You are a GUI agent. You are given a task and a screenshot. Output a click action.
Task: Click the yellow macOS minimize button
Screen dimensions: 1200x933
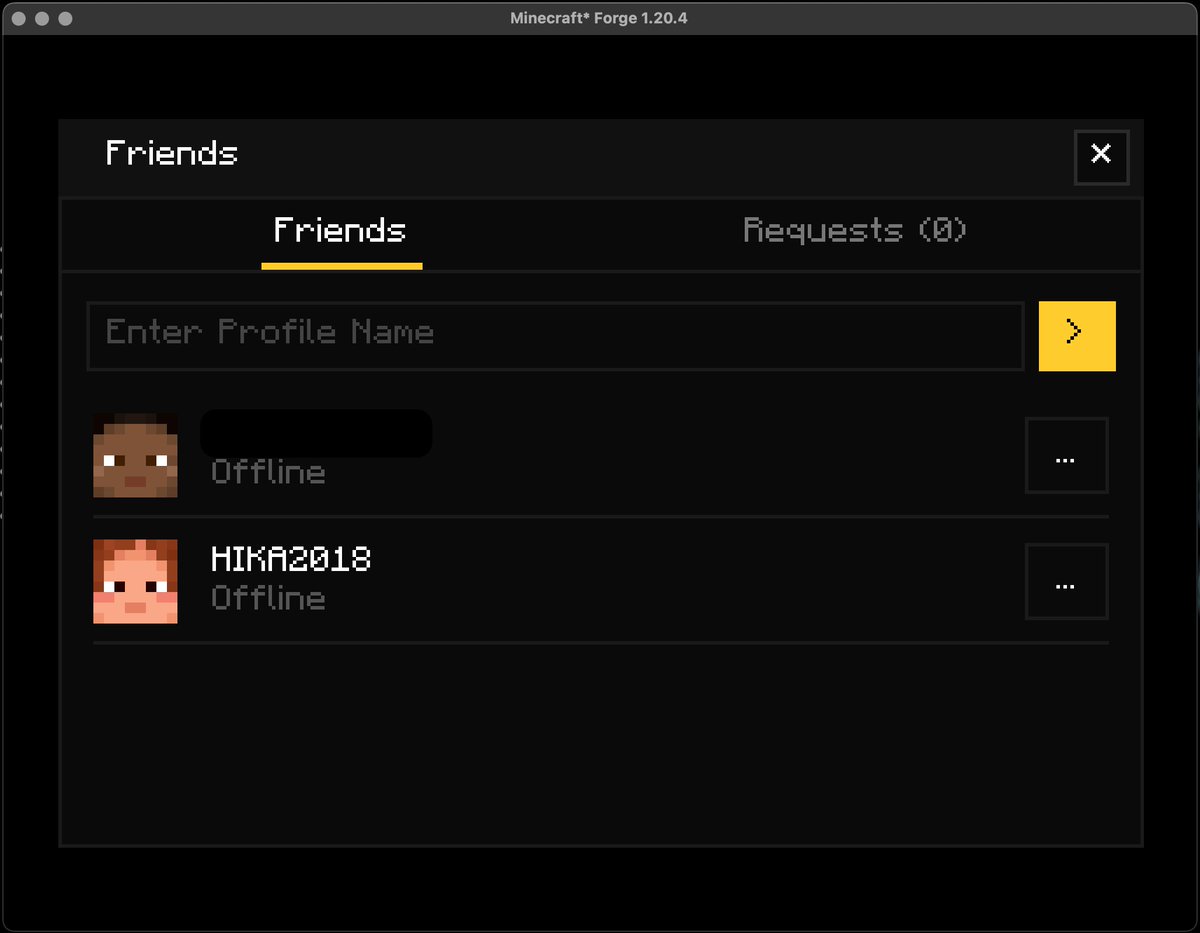[42, 19]
